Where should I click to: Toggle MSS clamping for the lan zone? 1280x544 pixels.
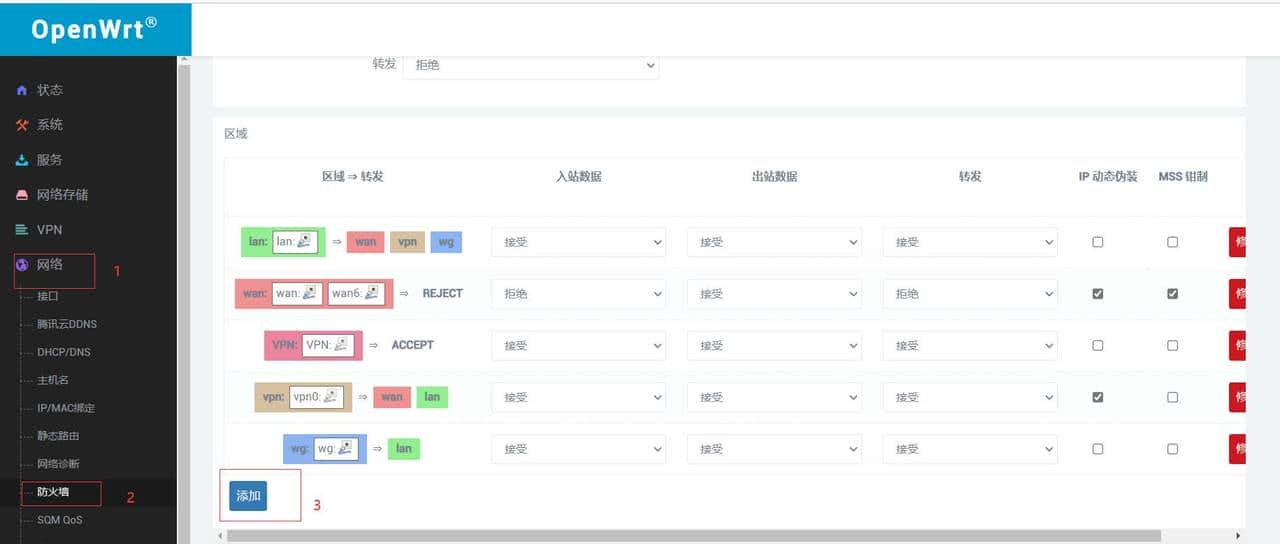tap(1173, 242)
